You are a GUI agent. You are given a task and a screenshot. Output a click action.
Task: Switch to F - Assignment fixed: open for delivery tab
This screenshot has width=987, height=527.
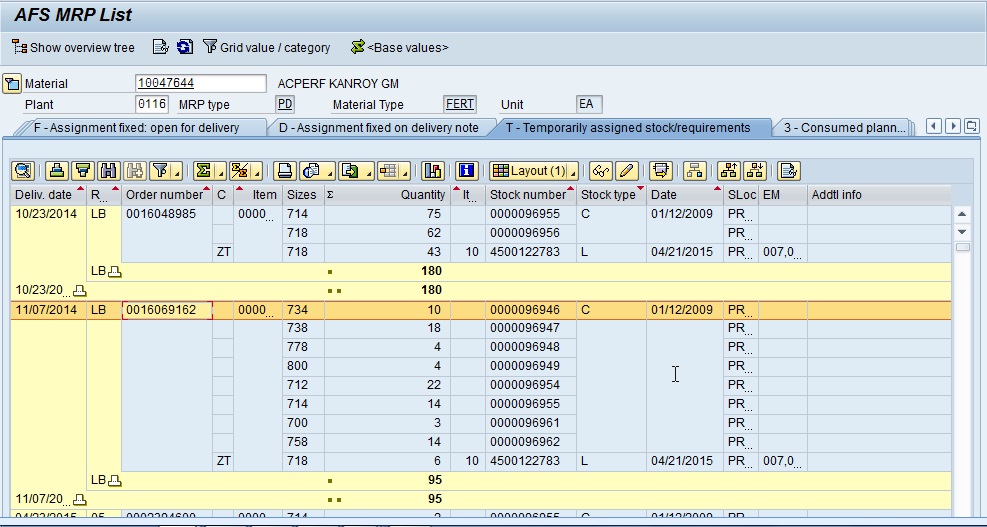pos(136,128)
